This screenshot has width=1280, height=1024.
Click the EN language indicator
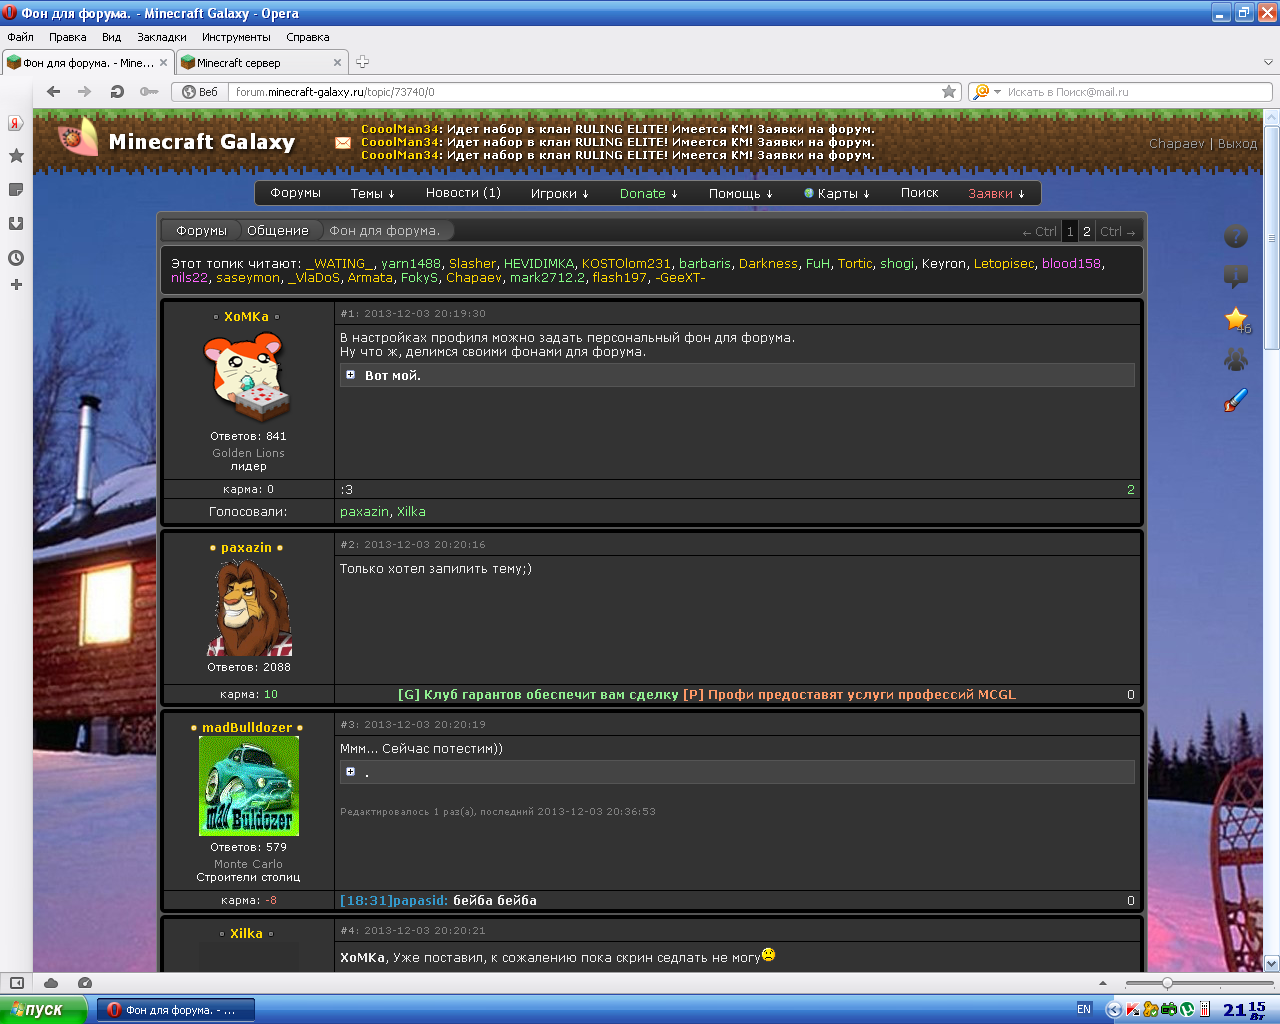coord(1084,1009)
